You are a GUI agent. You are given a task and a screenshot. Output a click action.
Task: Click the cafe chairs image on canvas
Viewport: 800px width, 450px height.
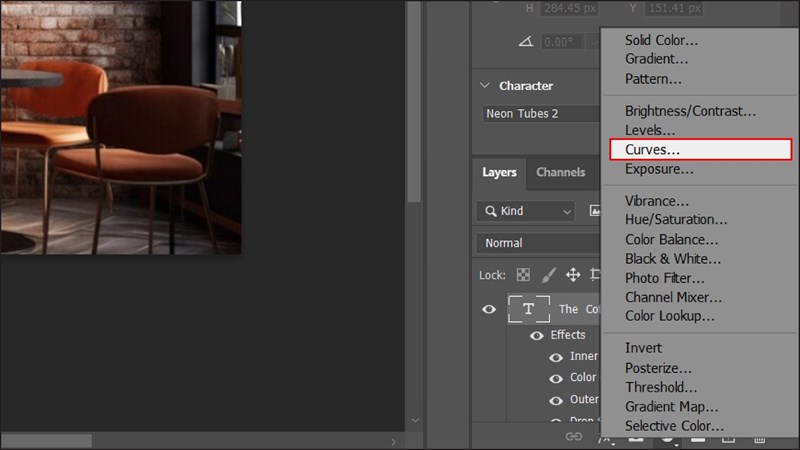point(121,127)
